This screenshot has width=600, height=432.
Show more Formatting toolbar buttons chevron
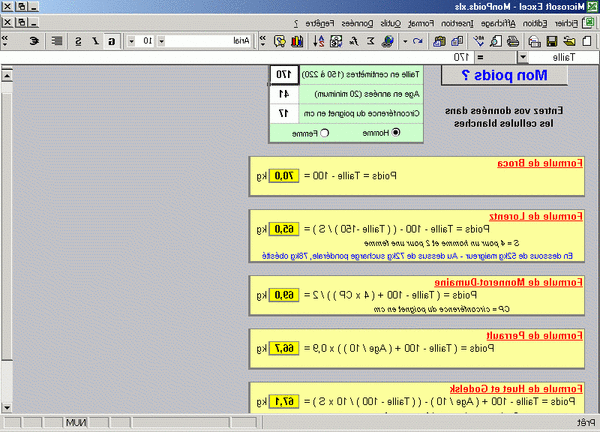tap(5, 41)
